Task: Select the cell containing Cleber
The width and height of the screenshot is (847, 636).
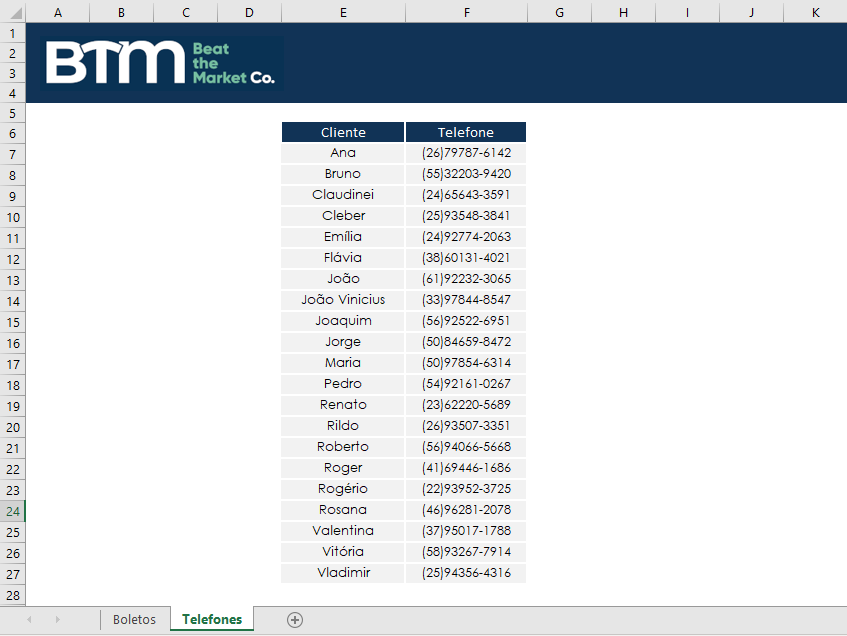Action: tap(343, 216)
